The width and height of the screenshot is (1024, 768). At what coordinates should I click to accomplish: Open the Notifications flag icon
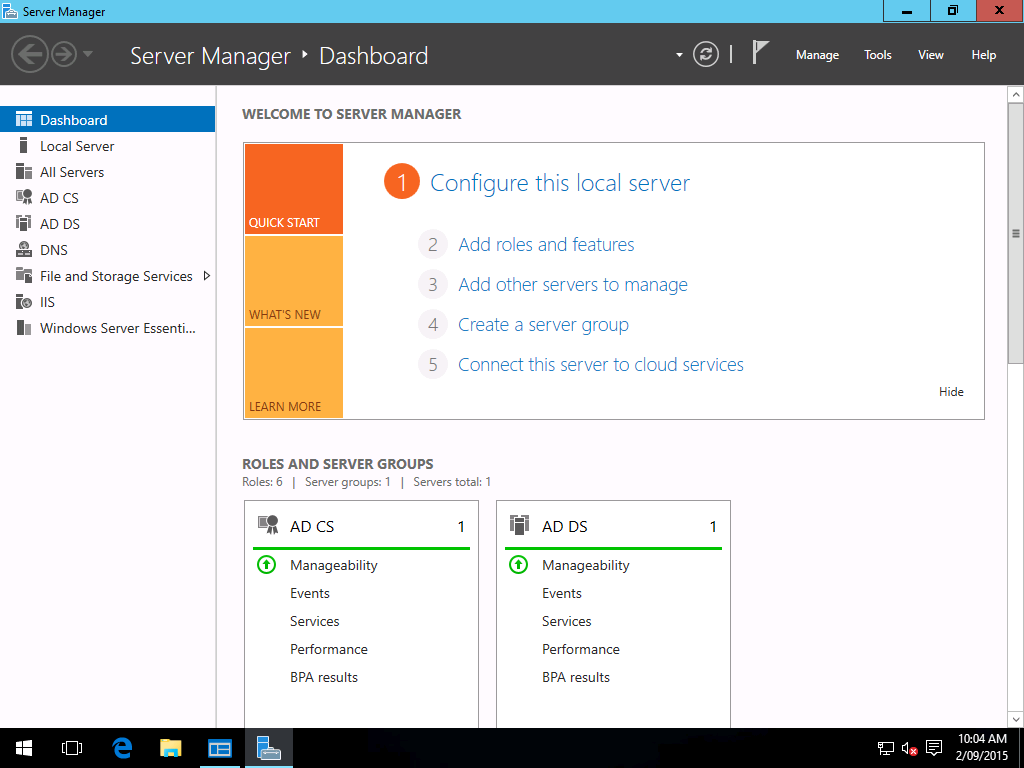click(x=760, y=53)
